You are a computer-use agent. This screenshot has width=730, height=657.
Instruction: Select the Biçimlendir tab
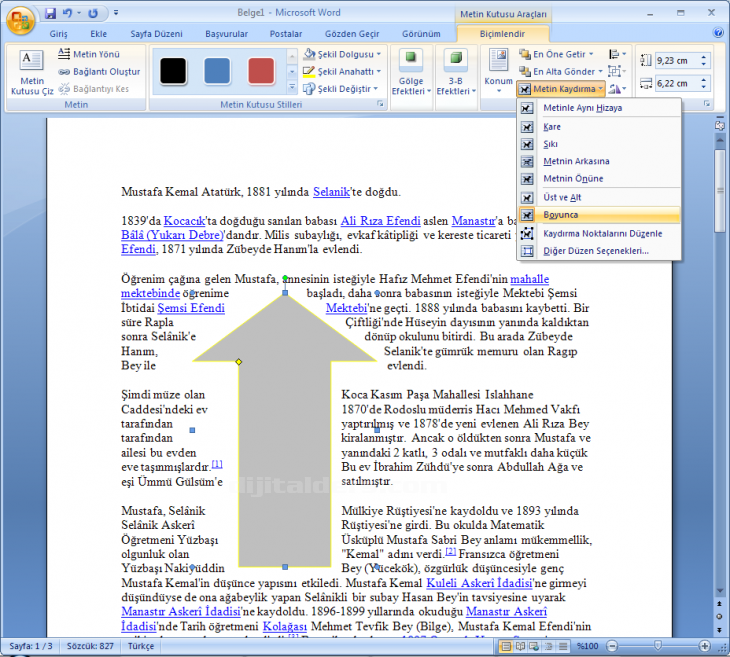coord(502,34)
